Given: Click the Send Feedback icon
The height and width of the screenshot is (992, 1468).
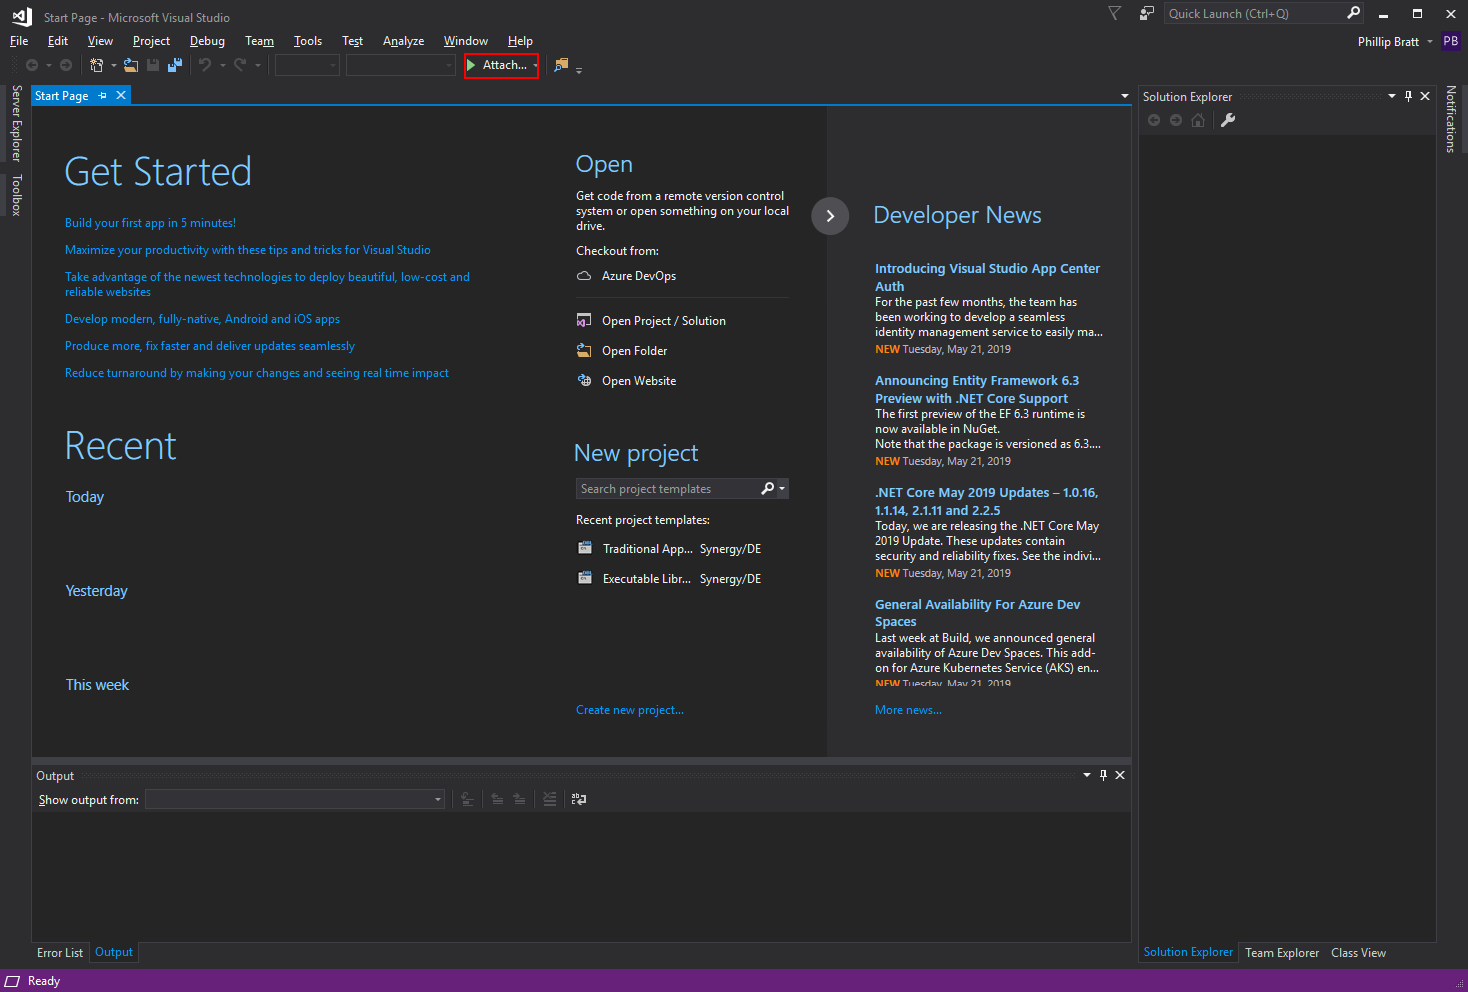Looking at the screenshot, I should (x=1146, y=14).
